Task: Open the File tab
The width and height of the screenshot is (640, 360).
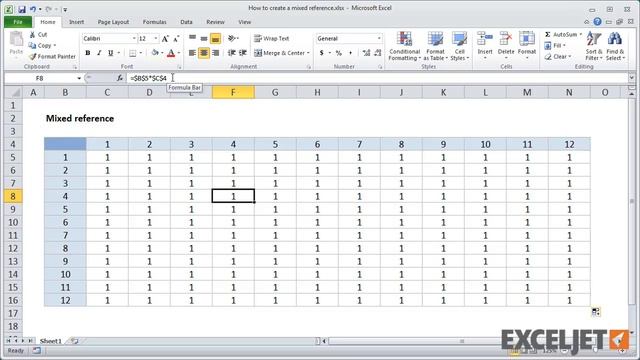Action: coord(18,22)
